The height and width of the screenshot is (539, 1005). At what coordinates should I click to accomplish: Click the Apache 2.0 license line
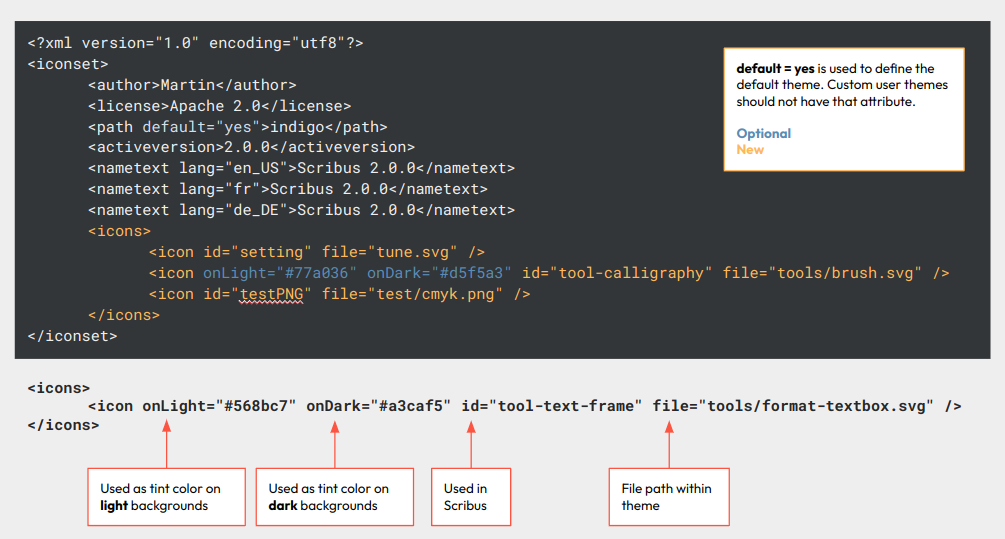pos(219,106)
